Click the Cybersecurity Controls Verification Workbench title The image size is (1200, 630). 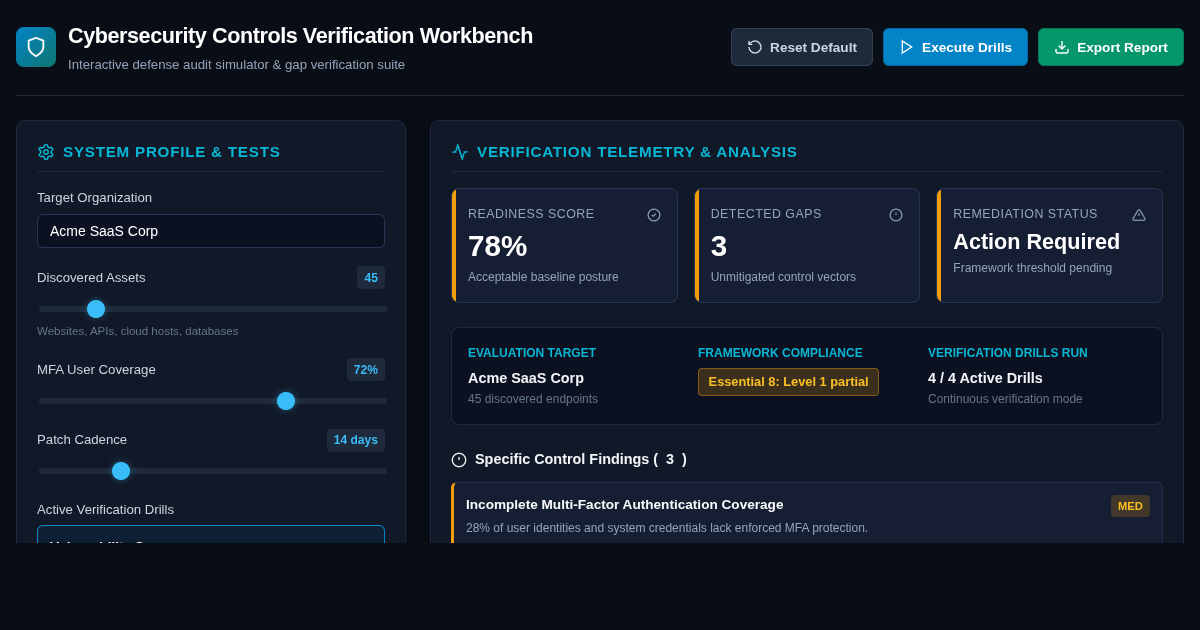click(300, 36)
